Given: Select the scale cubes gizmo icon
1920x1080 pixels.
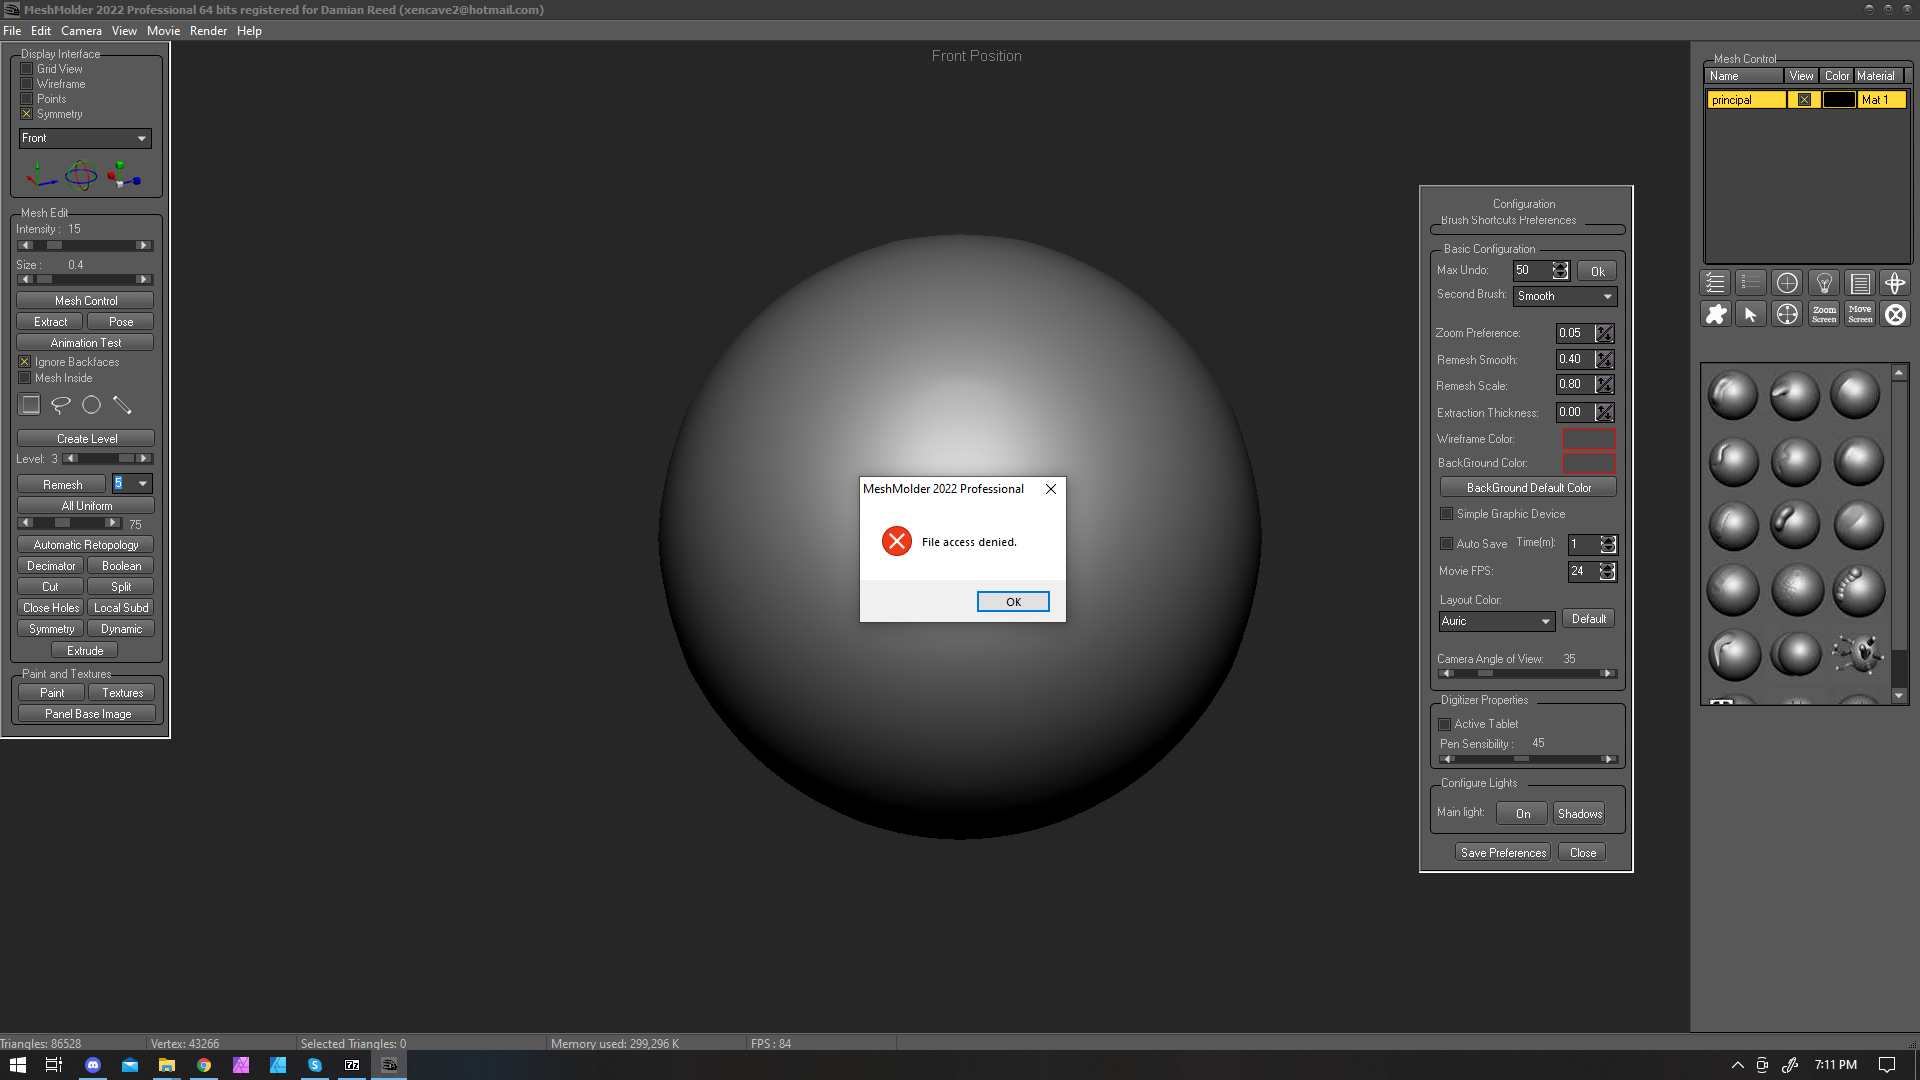Looking at the screenshot, I should tap(123, 176).
